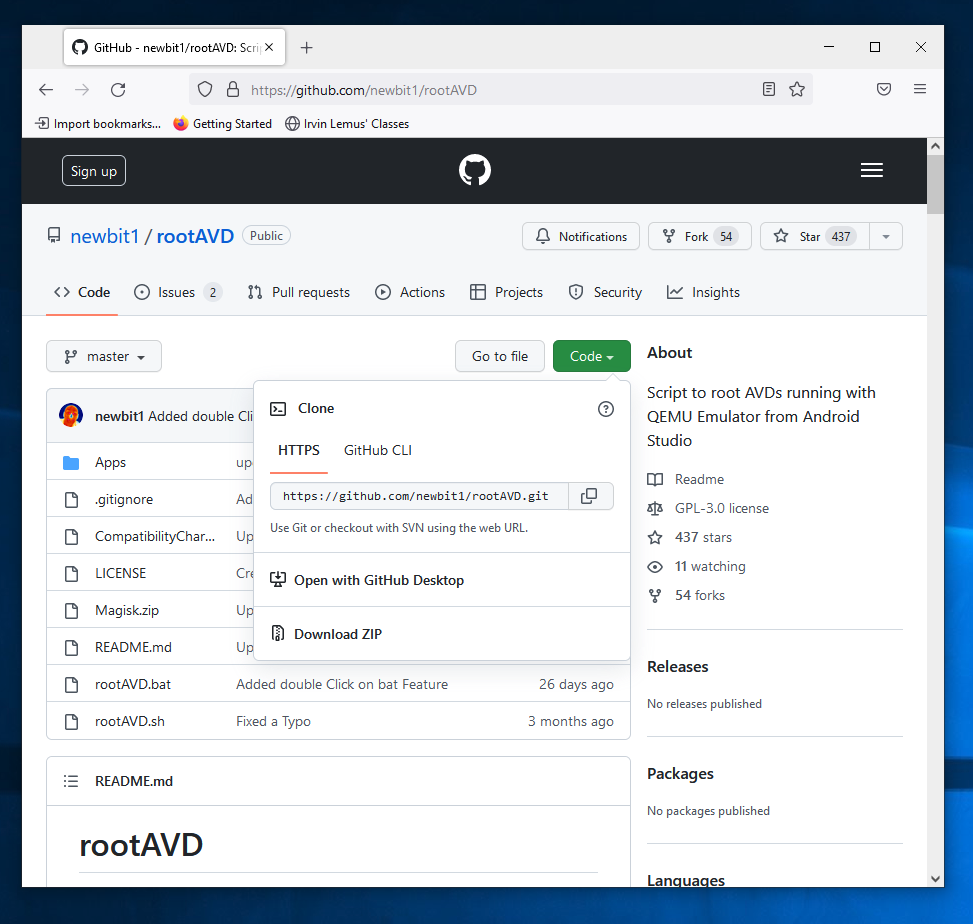Click 'Fixed a Typo' commit message
Viewport: 973px width, 924px height.
pyautogui.click(x=273, y=721)
